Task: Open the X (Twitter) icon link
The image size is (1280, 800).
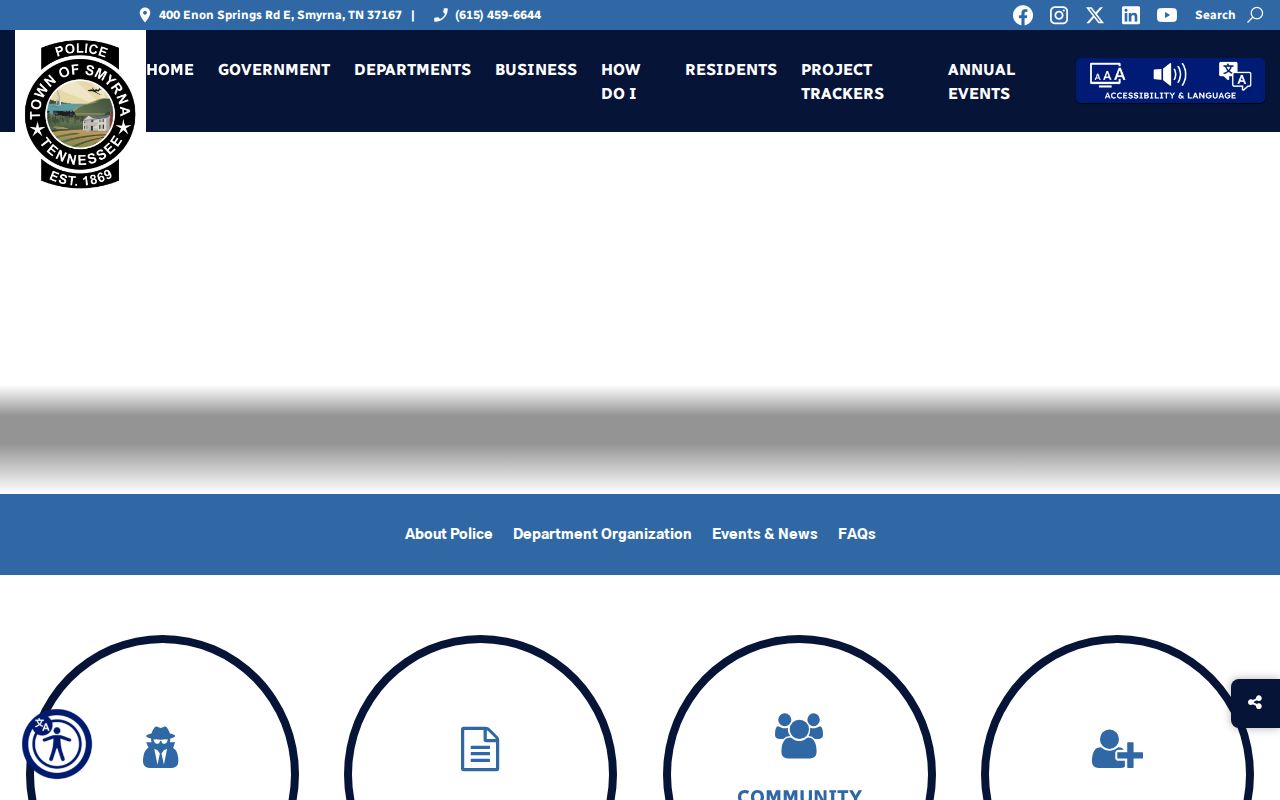Action: 1095,15
